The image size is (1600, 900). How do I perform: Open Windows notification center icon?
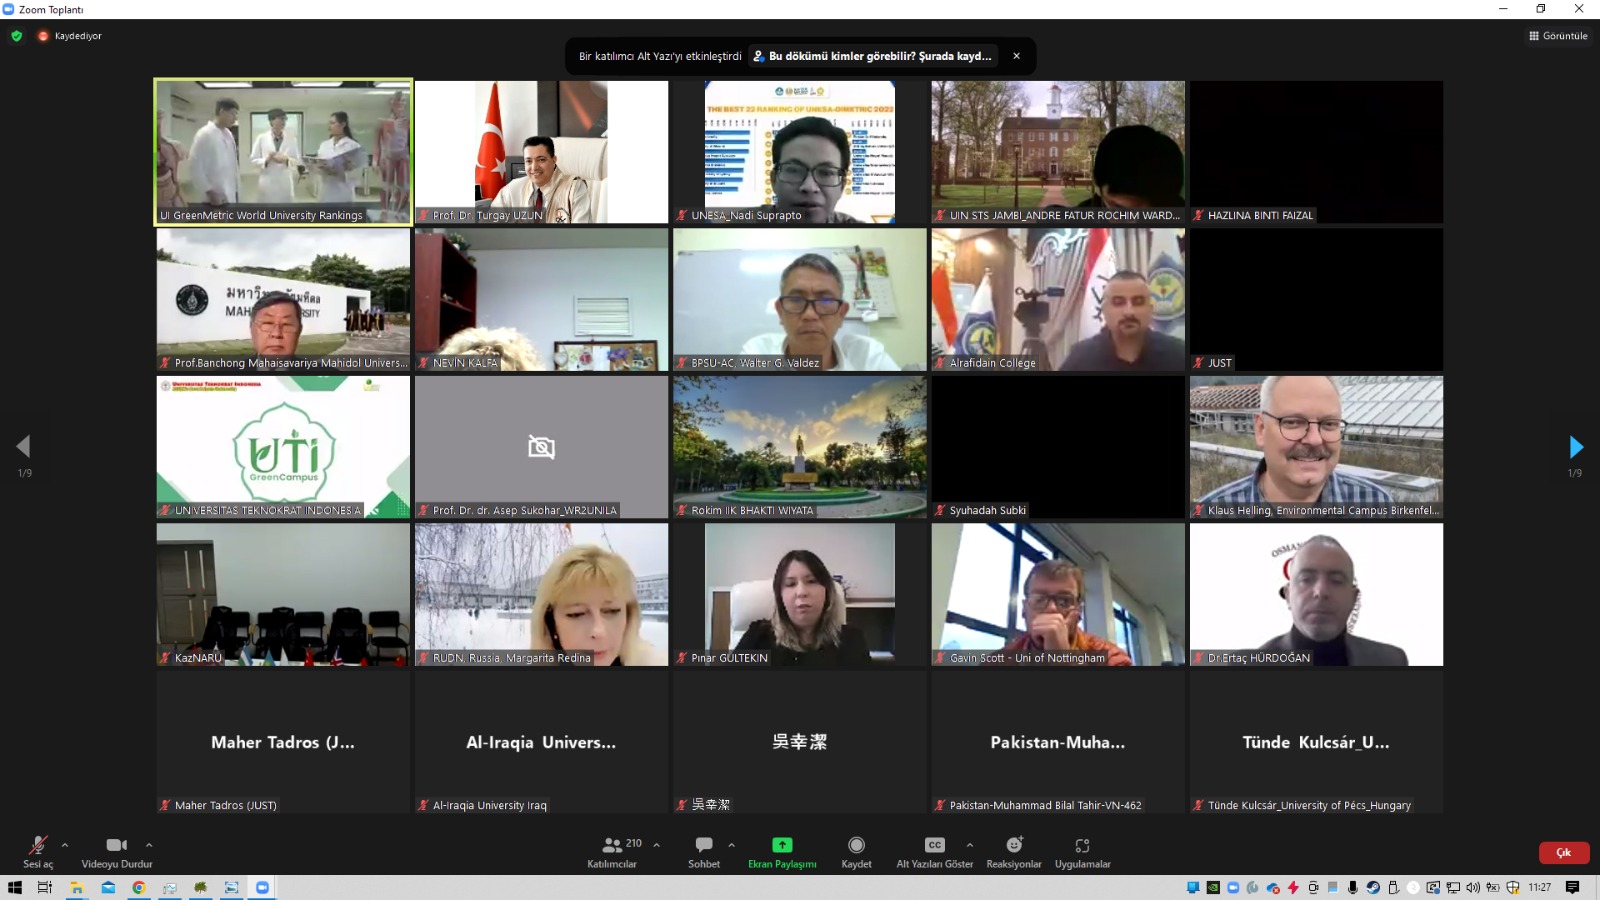1573,887
